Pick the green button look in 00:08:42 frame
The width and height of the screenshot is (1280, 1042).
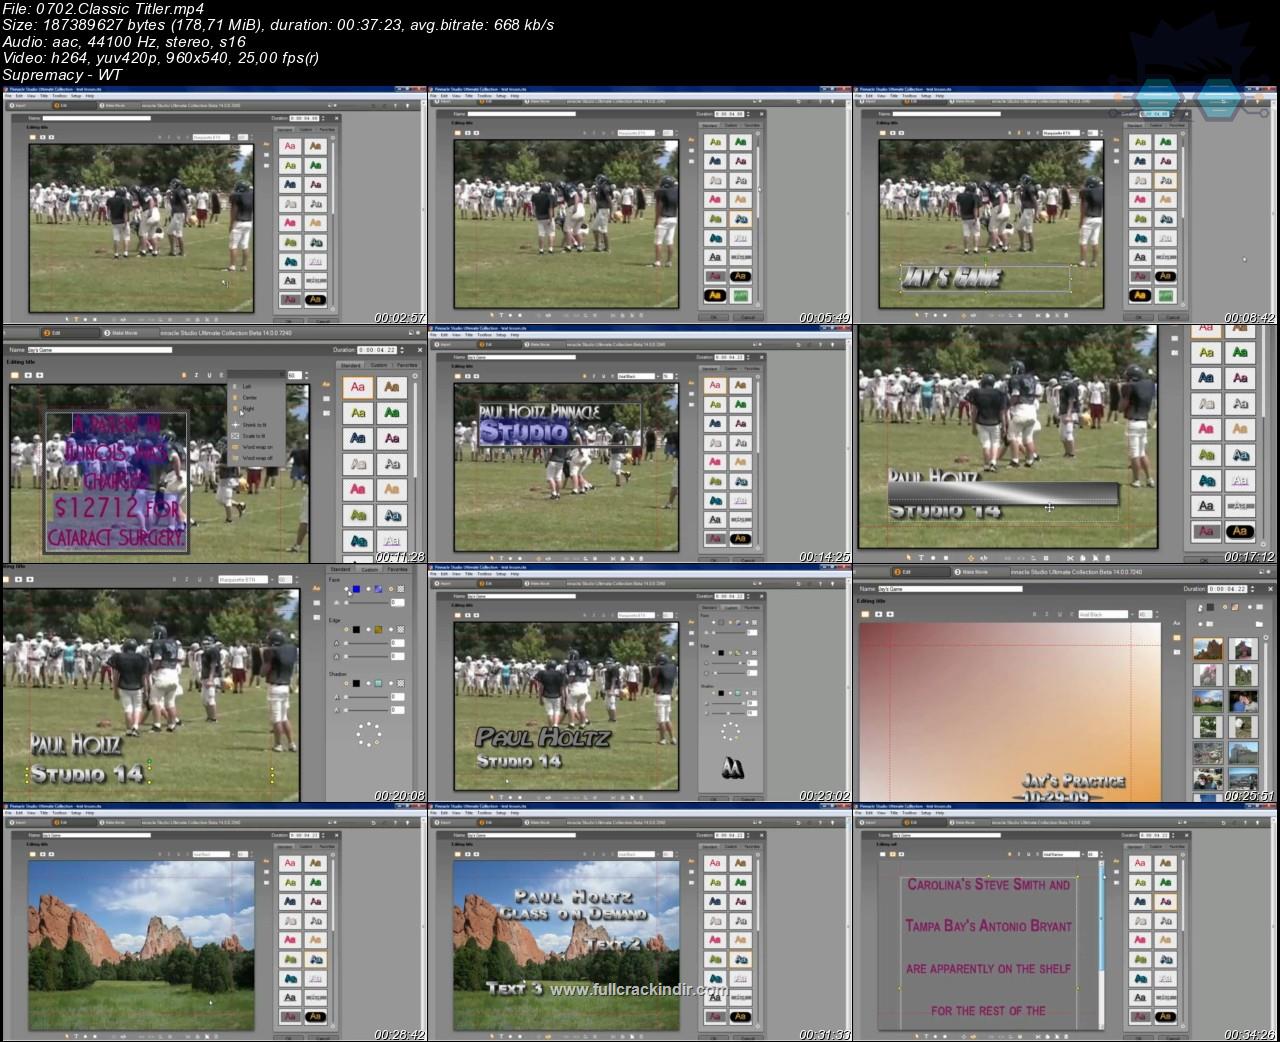coord(1165,295)
